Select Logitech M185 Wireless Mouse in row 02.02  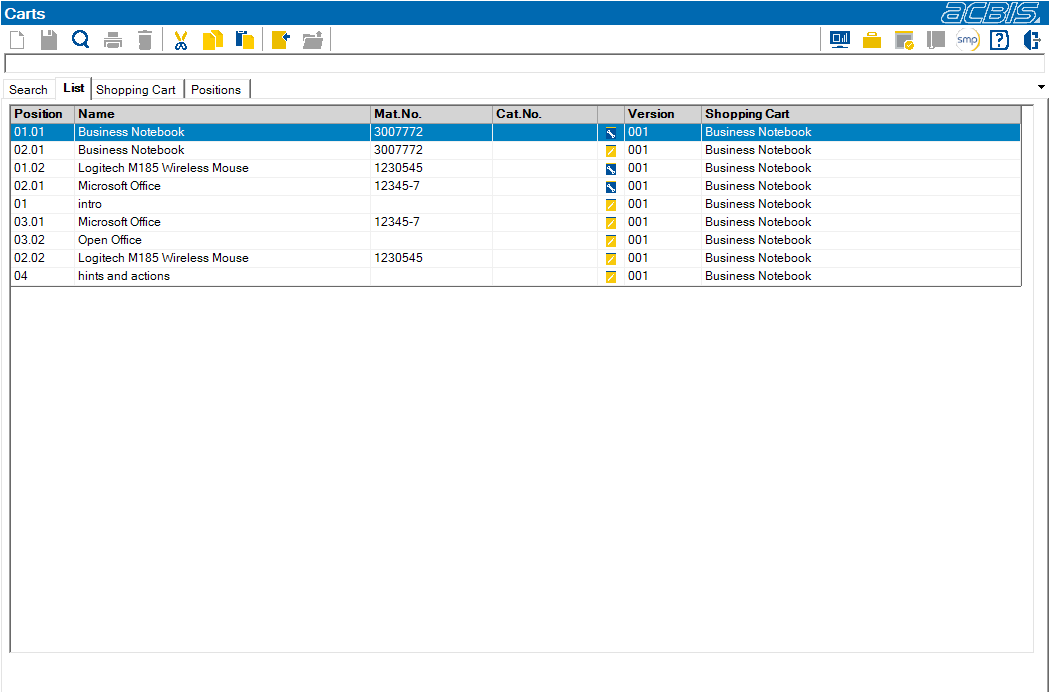163,258
